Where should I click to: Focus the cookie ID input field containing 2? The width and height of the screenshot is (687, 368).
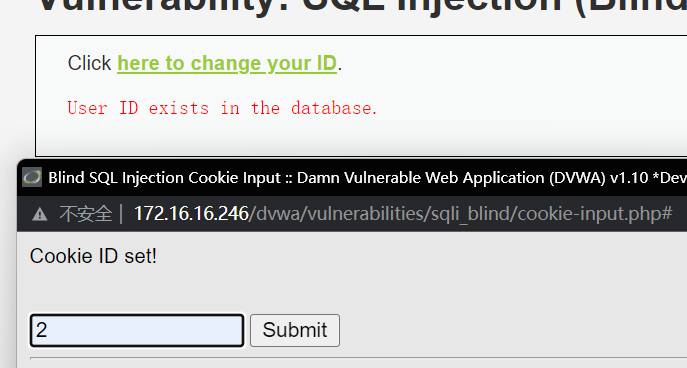click(x=137, y=330)
